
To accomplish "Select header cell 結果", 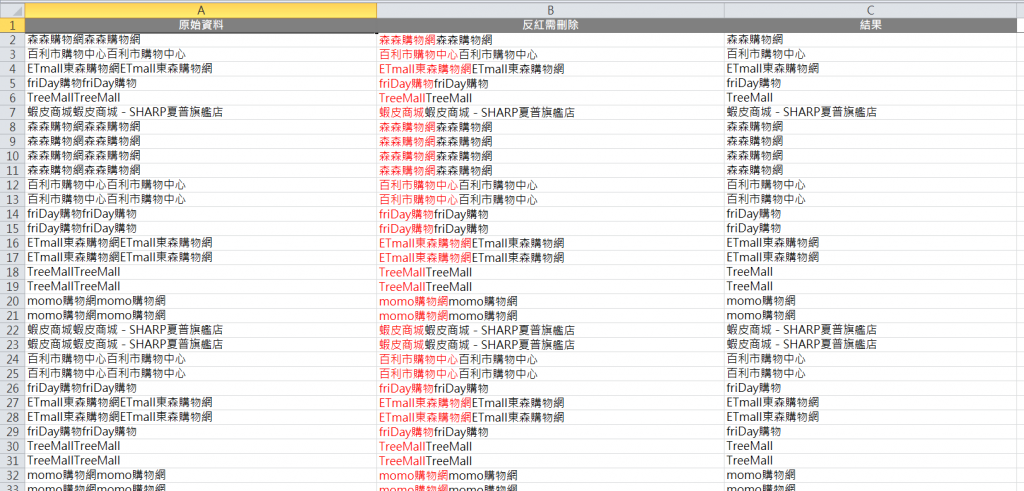I will [x=871, y=25].
